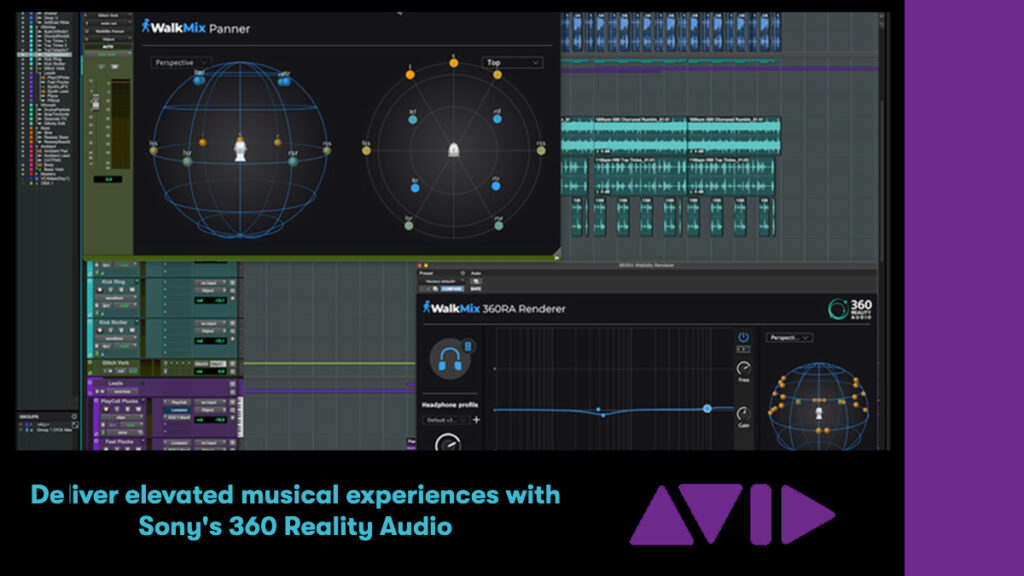Select the listener head in Top view
The image size is (1024, 576).
[454, 149]
